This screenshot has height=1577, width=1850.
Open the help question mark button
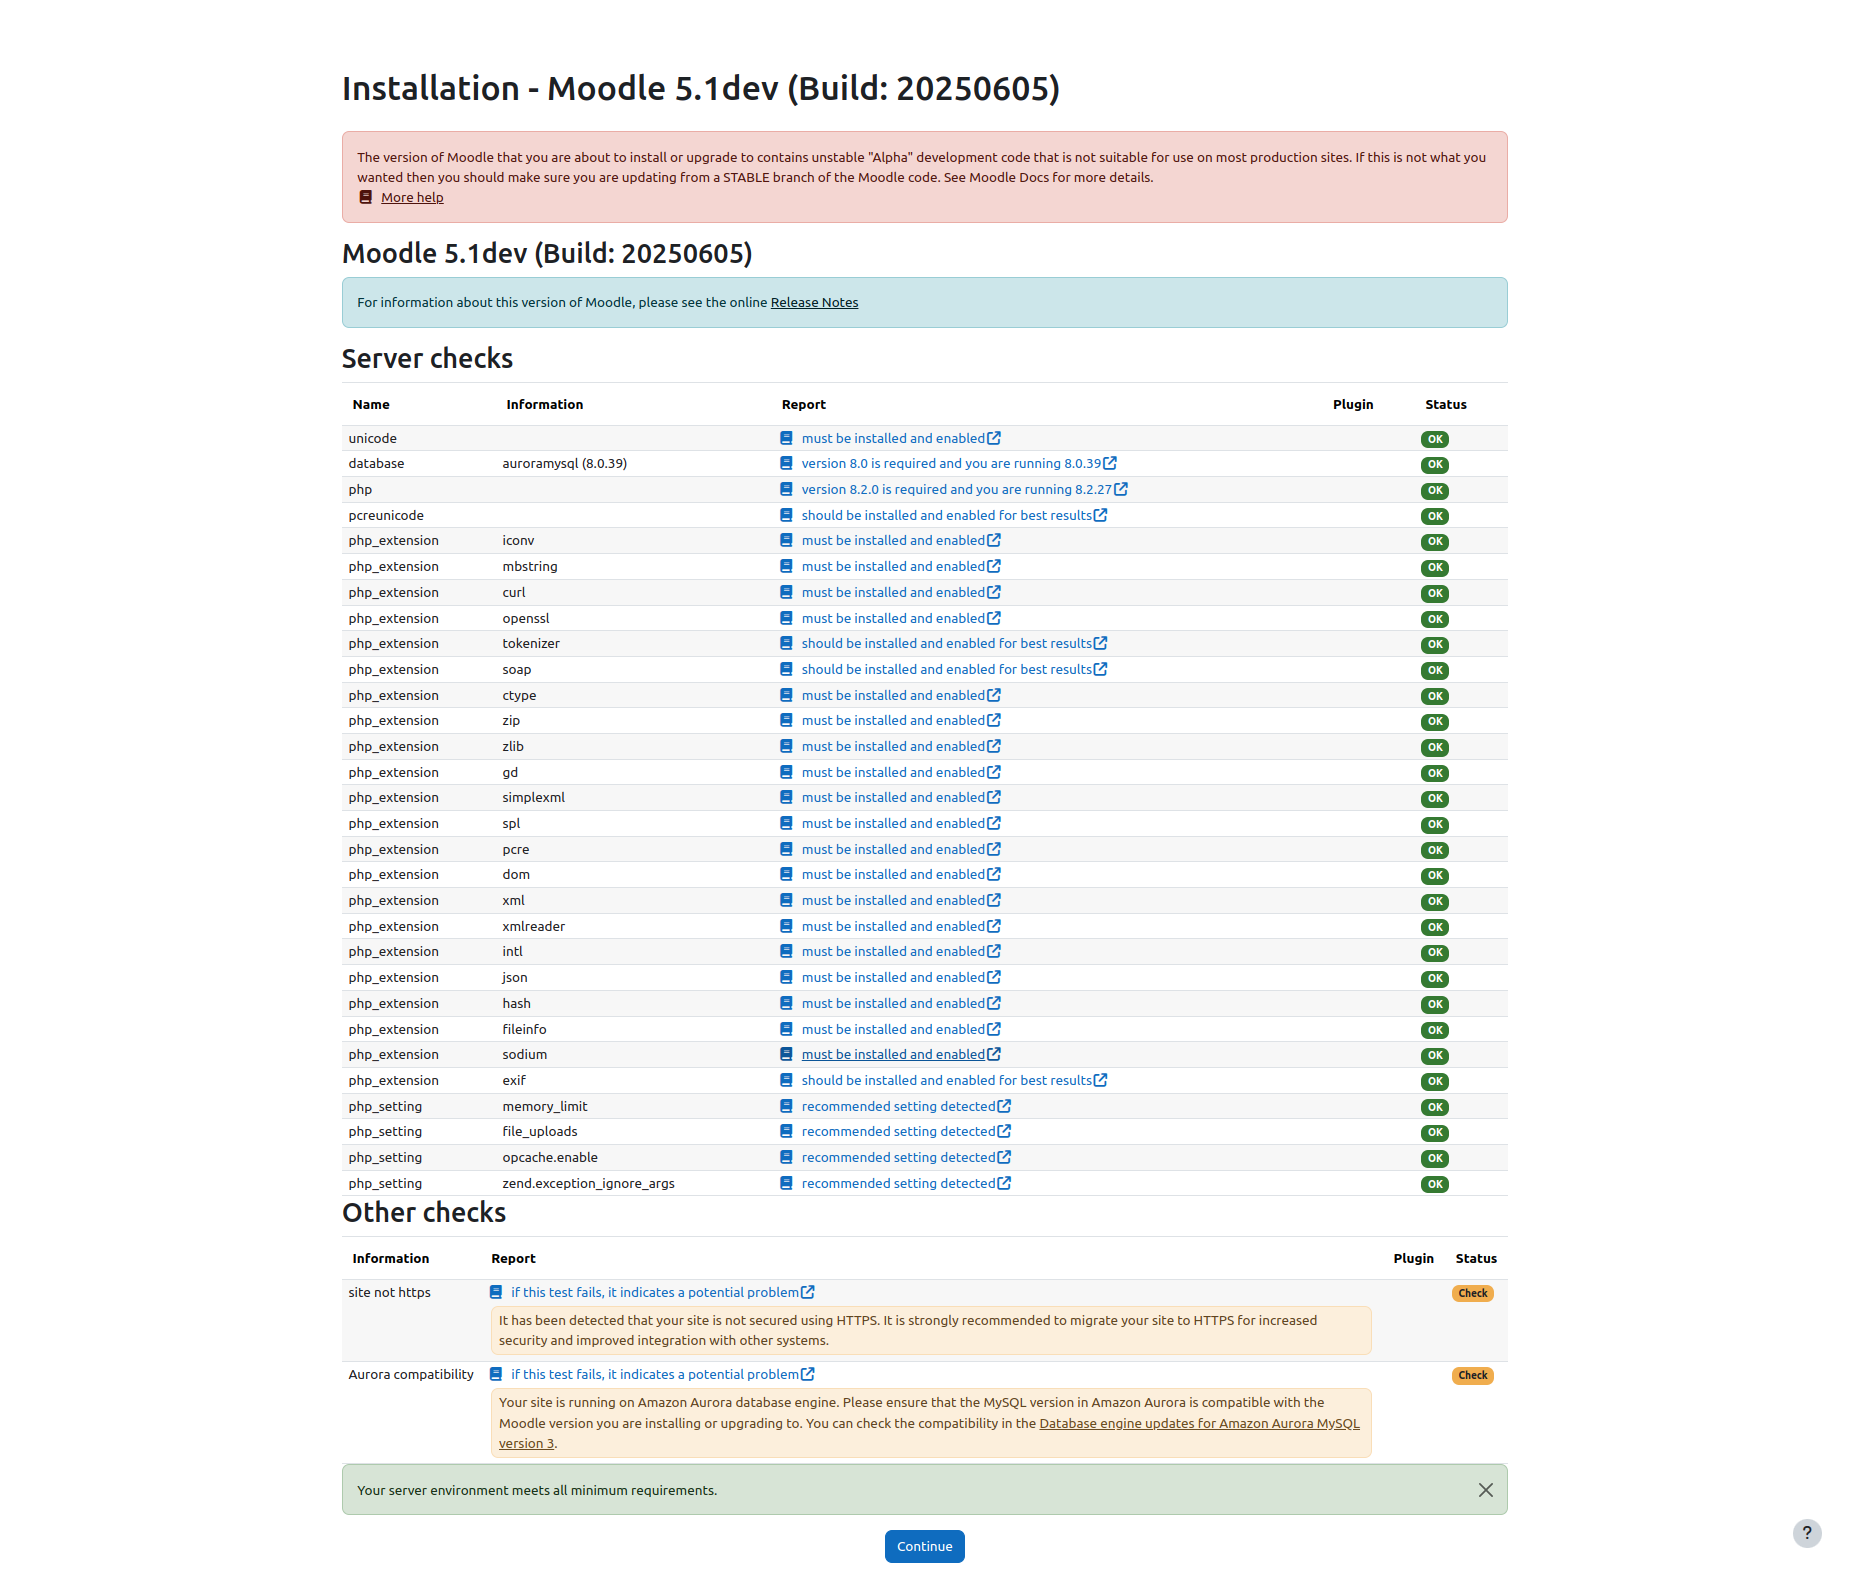point(1807,1533)
